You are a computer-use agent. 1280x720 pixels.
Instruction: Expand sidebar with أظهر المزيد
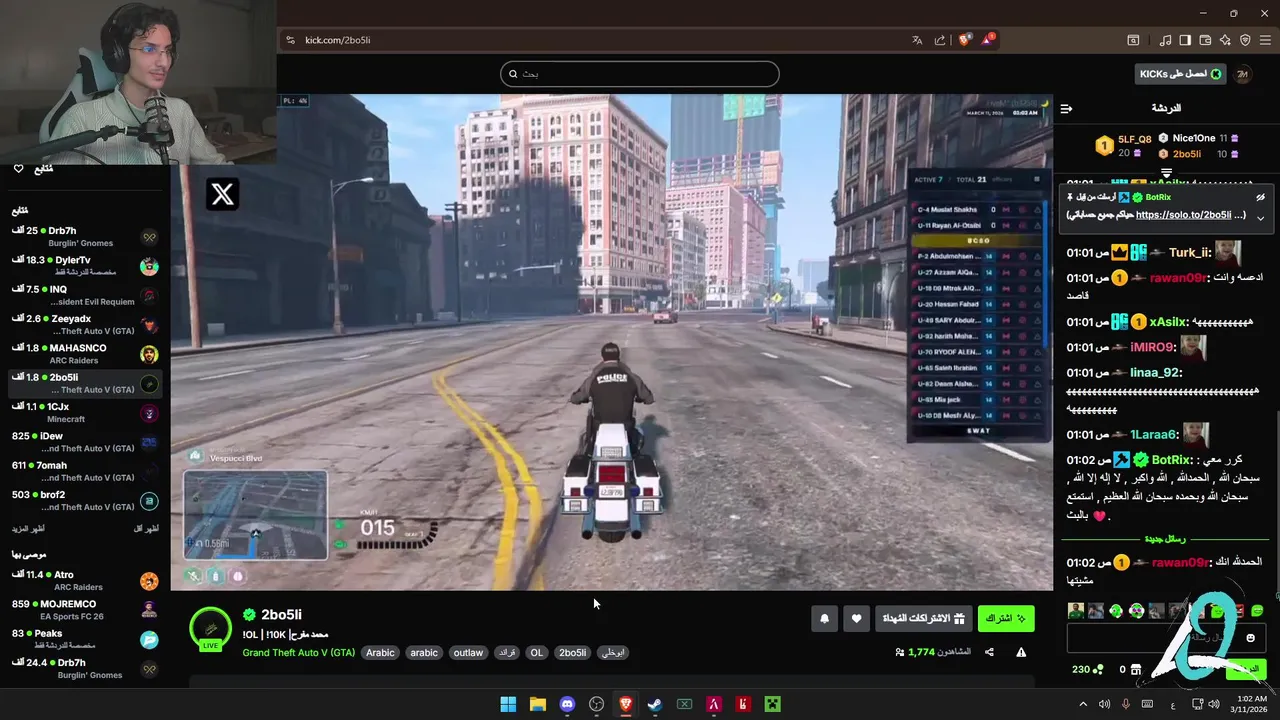pos(29,528)
